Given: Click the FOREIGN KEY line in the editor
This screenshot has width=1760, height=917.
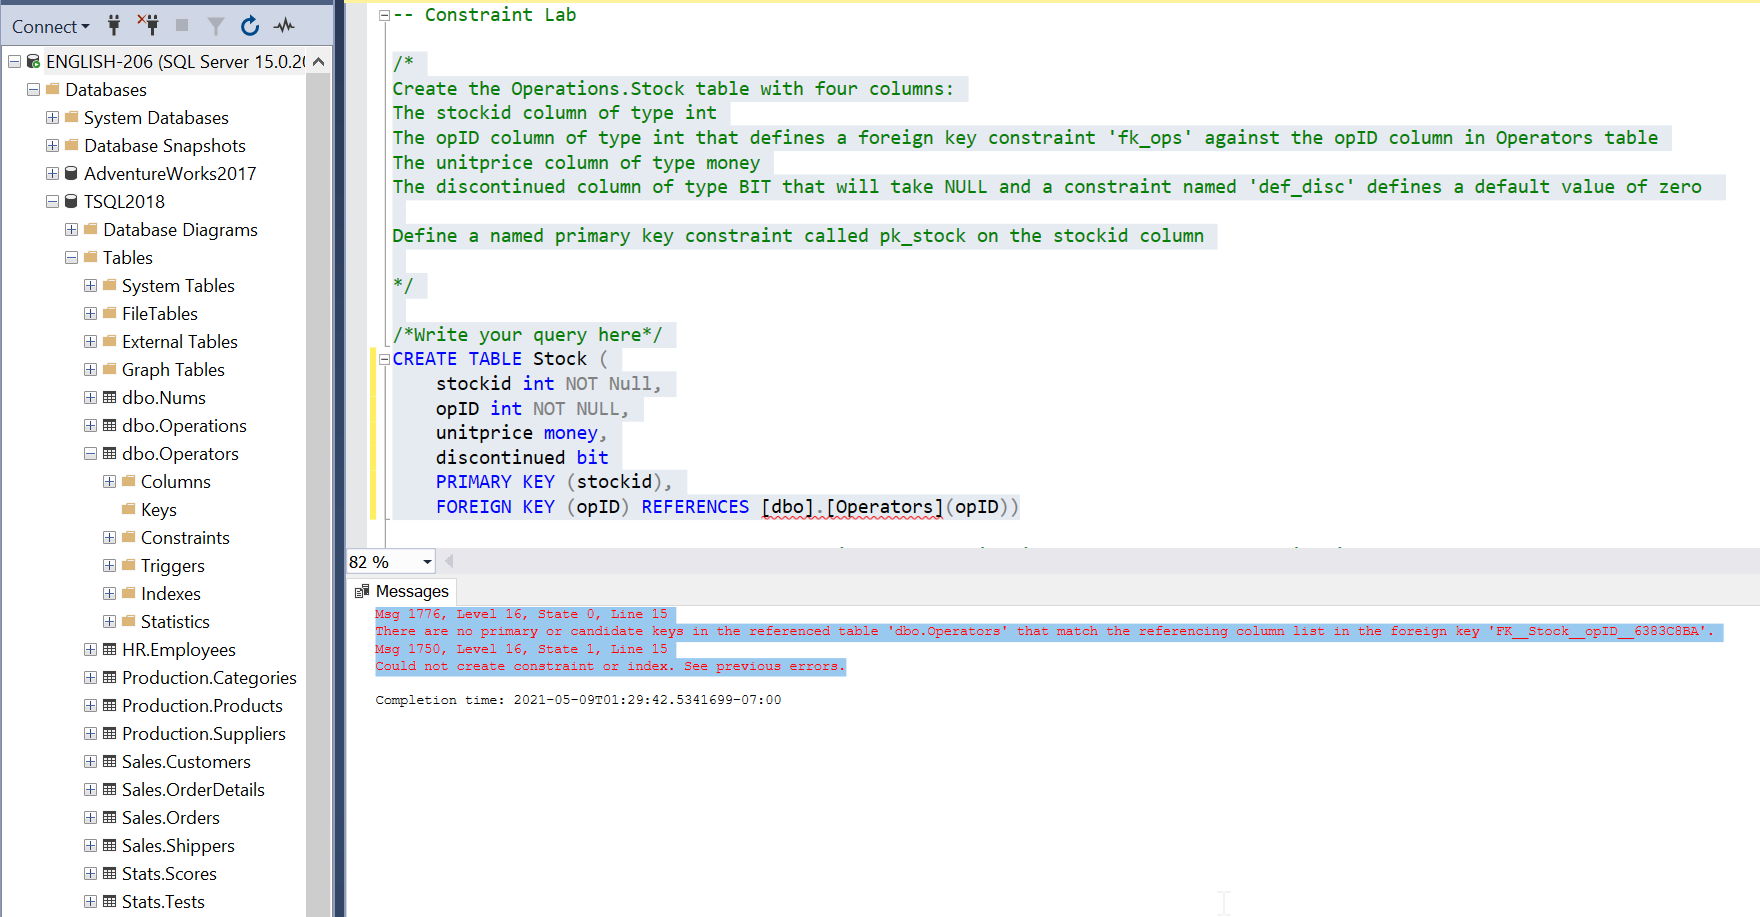Looking at the screenshot, I should pyautogui.click(x=726, y=507).
